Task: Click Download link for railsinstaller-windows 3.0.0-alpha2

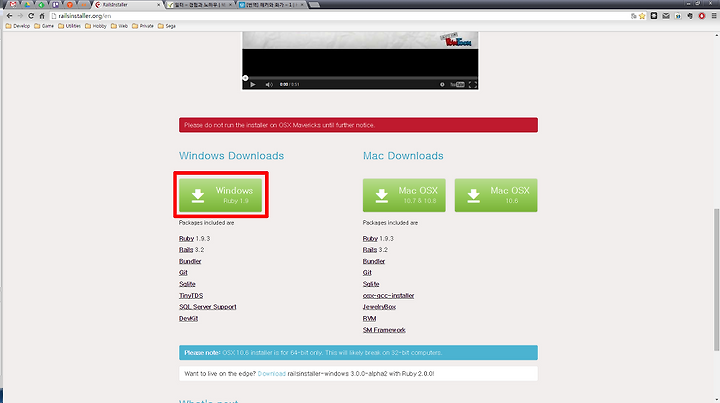Action: tap(271, 374)
